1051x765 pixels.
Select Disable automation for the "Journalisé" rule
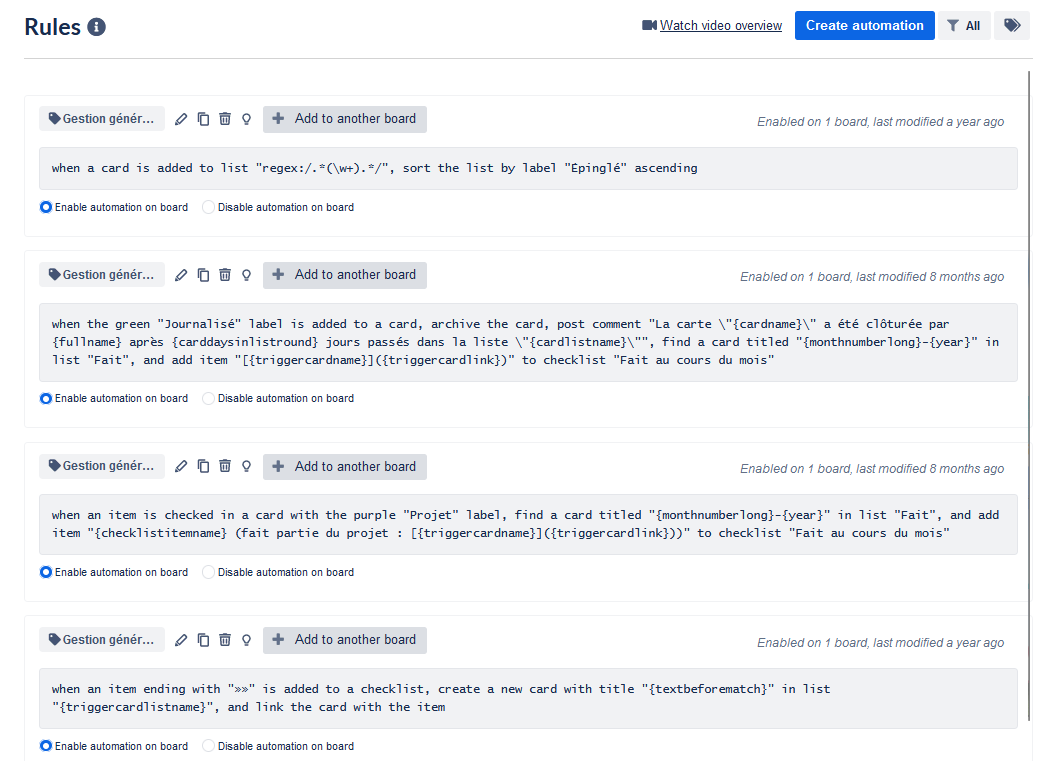pos(208,398)
